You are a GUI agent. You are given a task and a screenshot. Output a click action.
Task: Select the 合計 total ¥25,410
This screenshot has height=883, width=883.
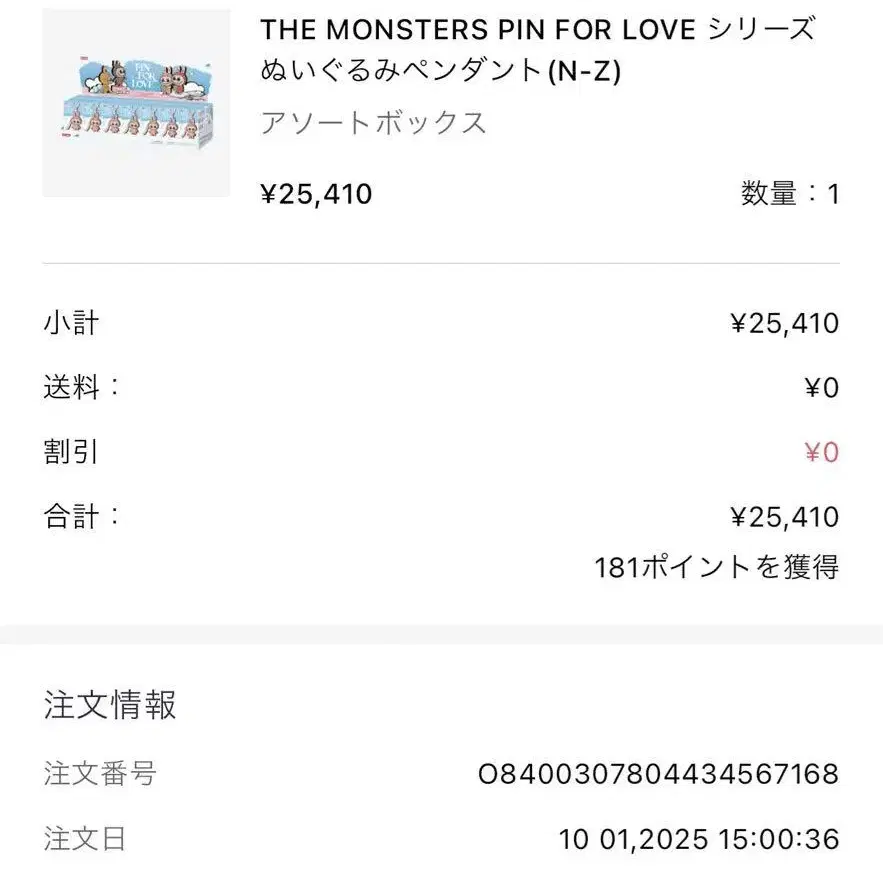(x=785, y=517)
